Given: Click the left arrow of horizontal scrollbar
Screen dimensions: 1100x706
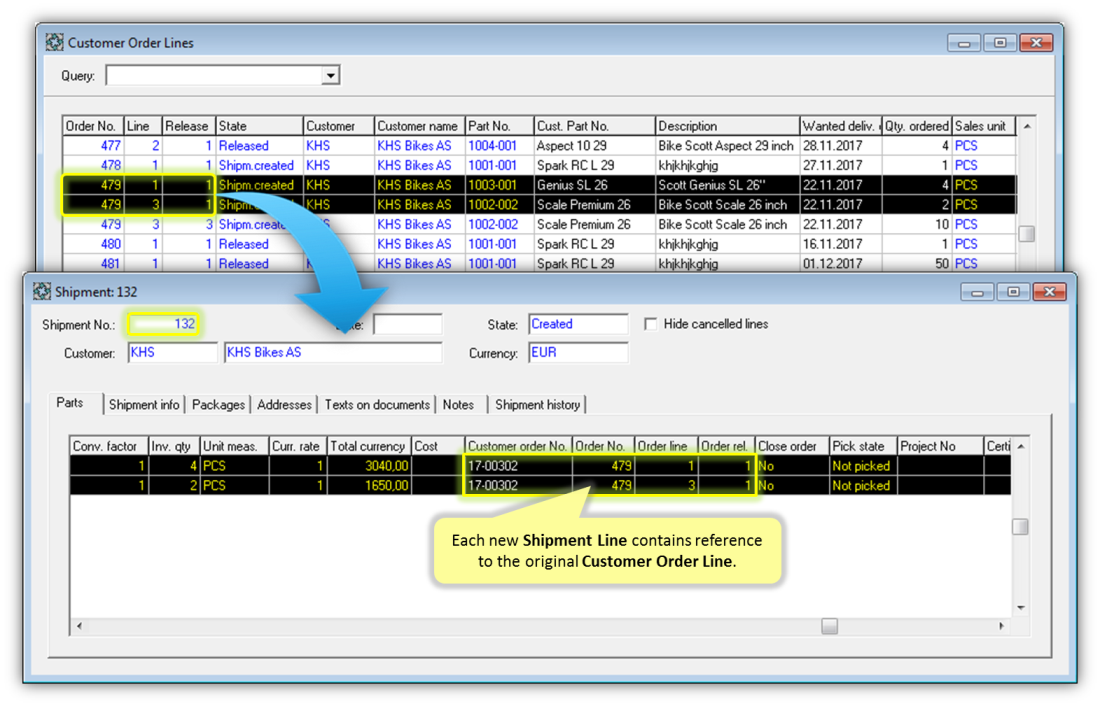Looking at the screenshot, I should coord(79,626).
